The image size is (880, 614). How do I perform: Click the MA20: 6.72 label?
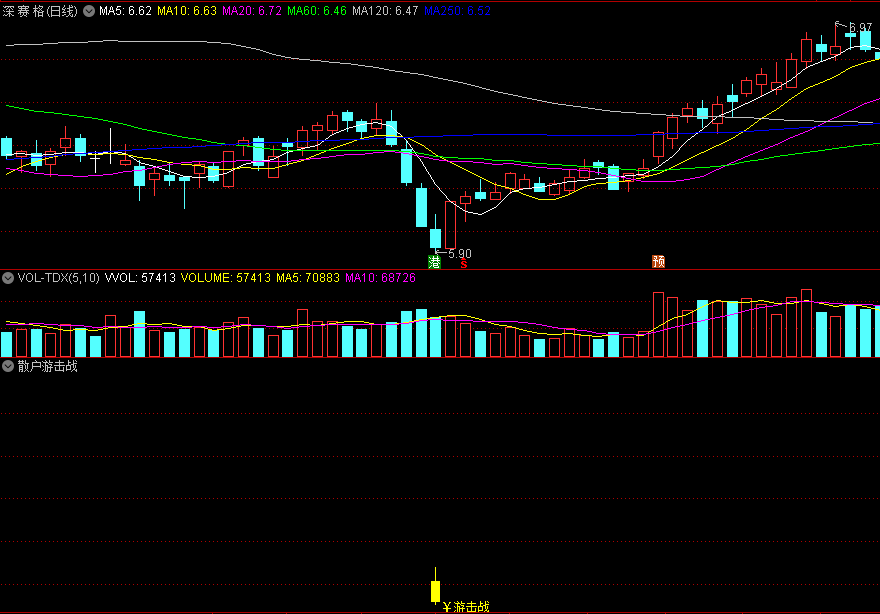252,11
